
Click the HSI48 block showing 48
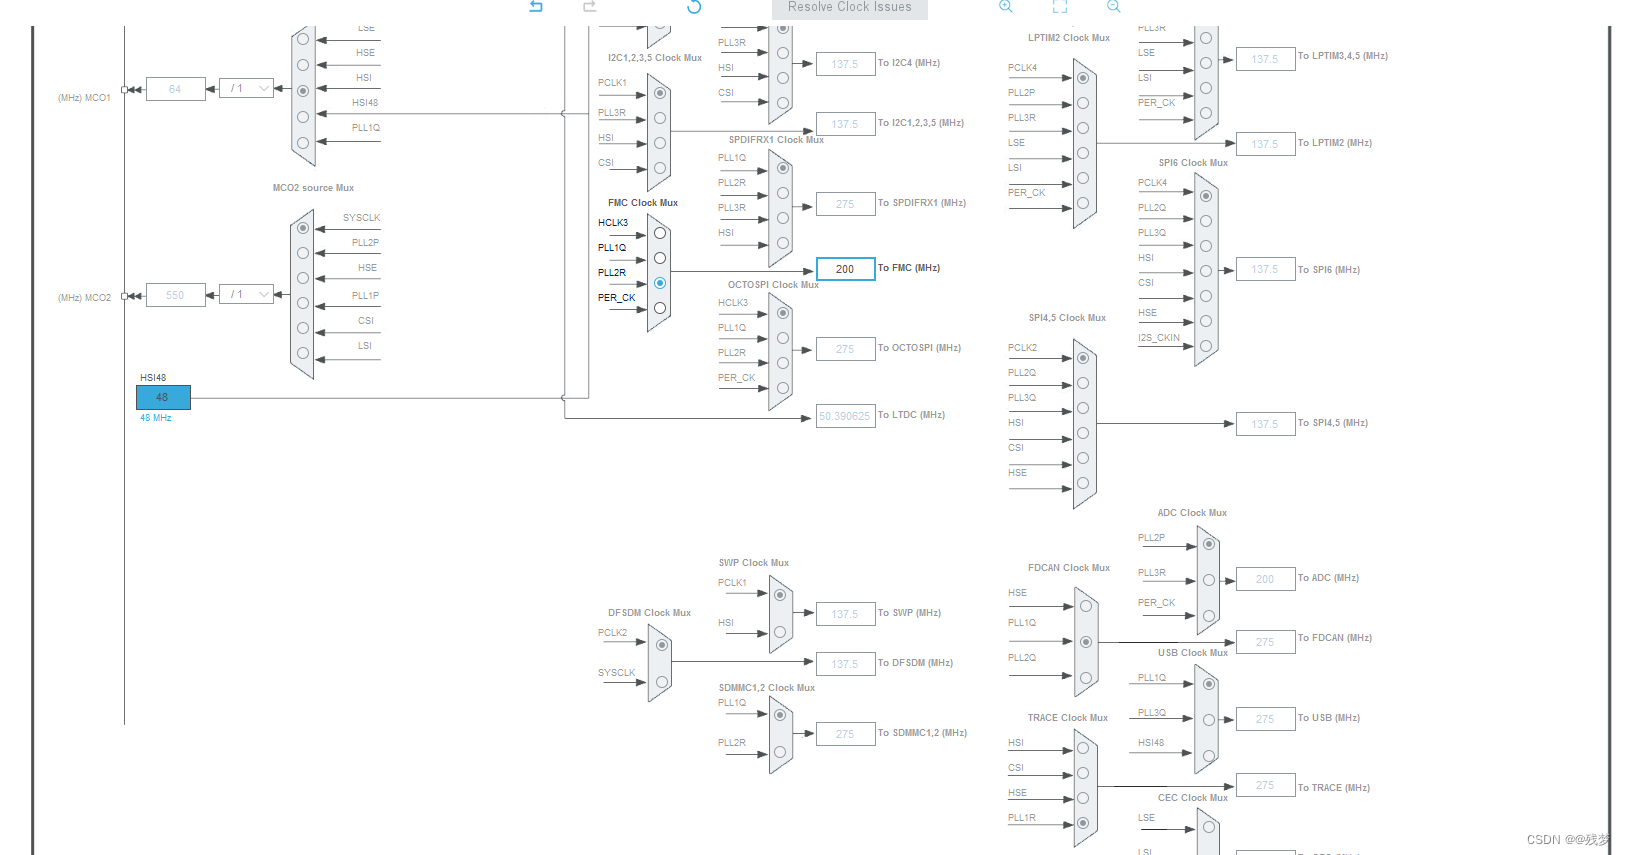click(163, 397)
